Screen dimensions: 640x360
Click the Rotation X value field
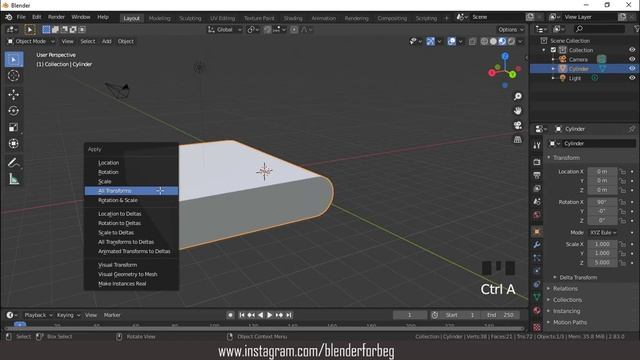pyautogui.click(x=602, y=202)
